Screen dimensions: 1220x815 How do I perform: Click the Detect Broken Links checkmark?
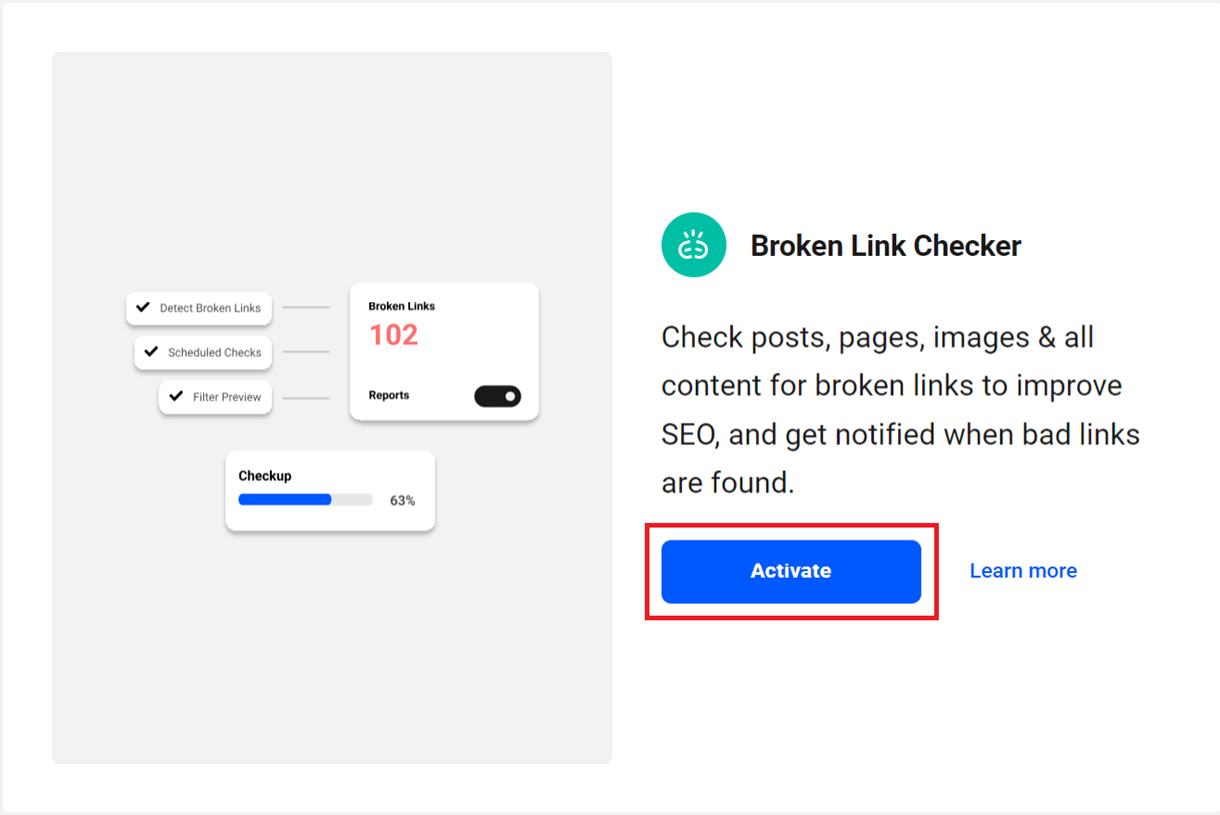(143, 308)
